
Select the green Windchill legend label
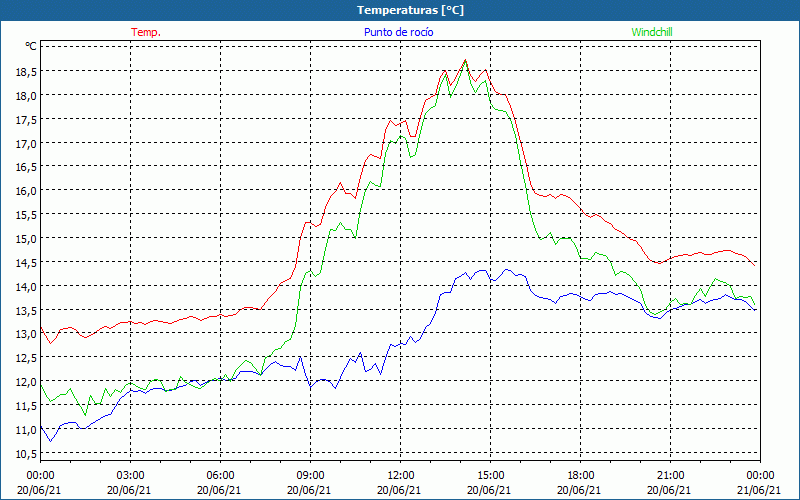(x=652, y=32)
